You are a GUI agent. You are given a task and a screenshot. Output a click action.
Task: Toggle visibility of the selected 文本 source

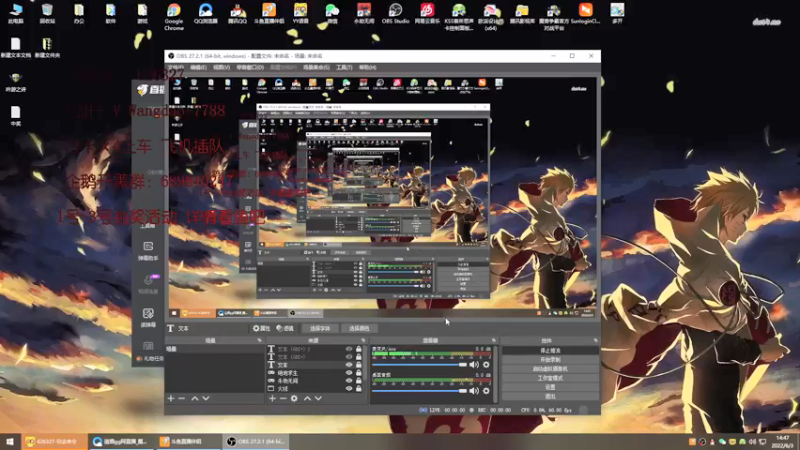coord(349,365)
